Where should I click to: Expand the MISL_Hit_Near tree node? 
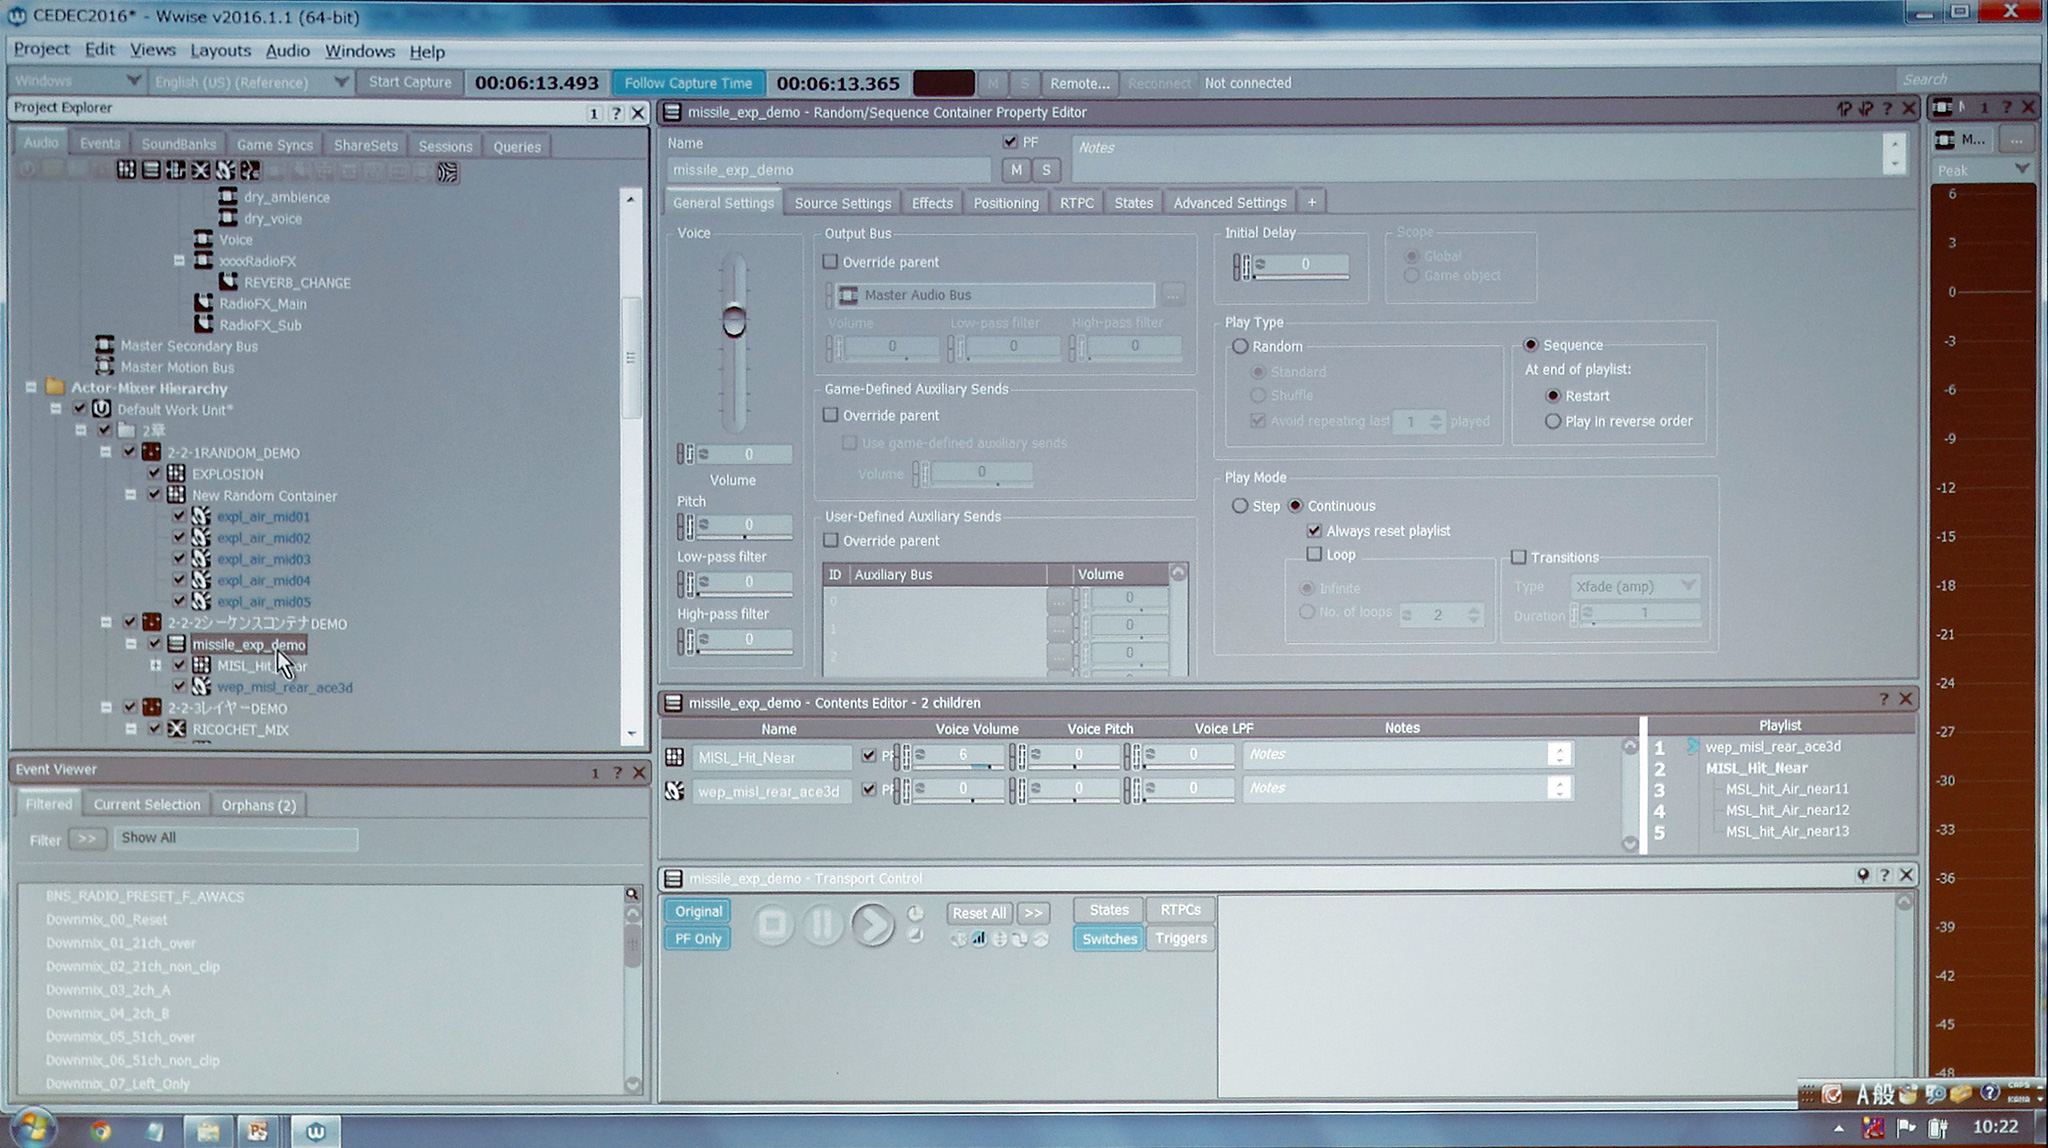pyautogui.click(x=156, y=665)
